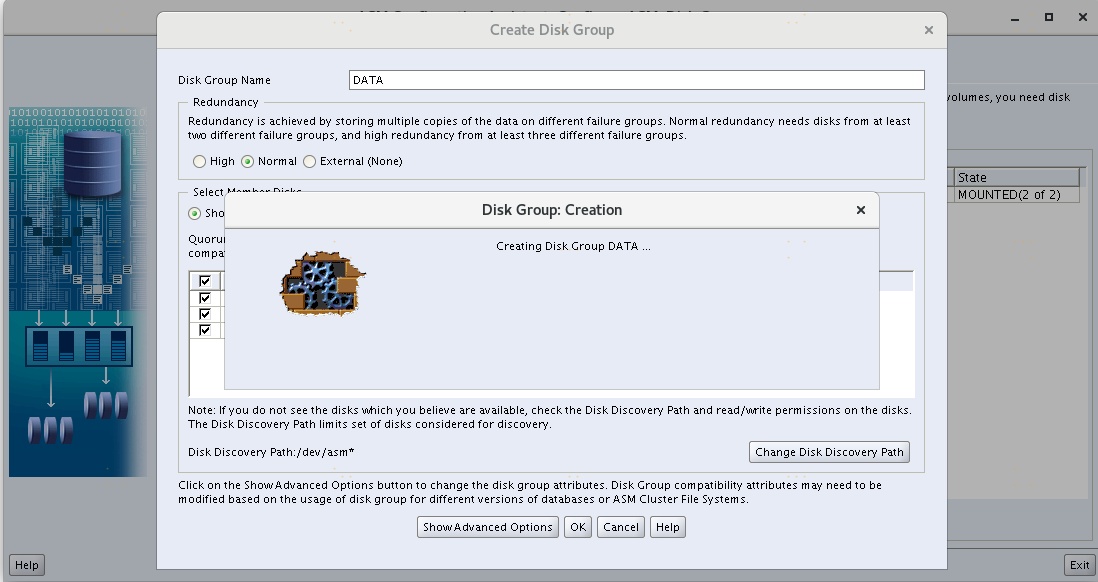Uncheck the third member disk row checkbox
1098x582 pixels.
click(205, 330)
